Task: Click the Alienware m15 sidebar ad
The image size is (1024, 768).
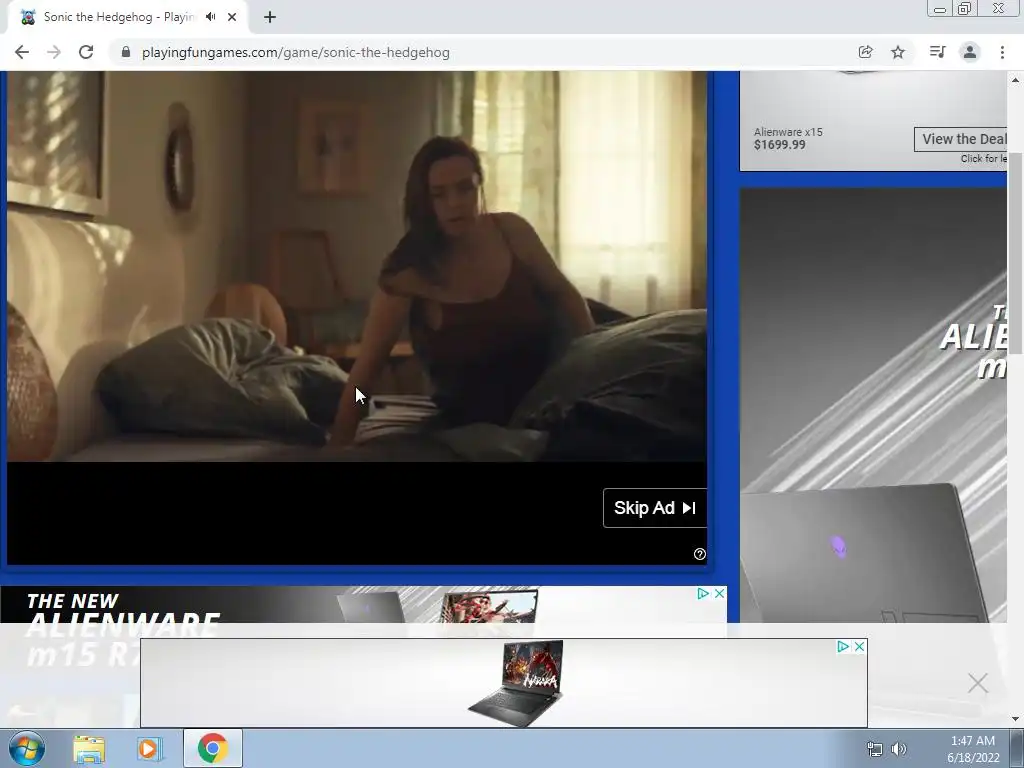Action: [873, 405]
